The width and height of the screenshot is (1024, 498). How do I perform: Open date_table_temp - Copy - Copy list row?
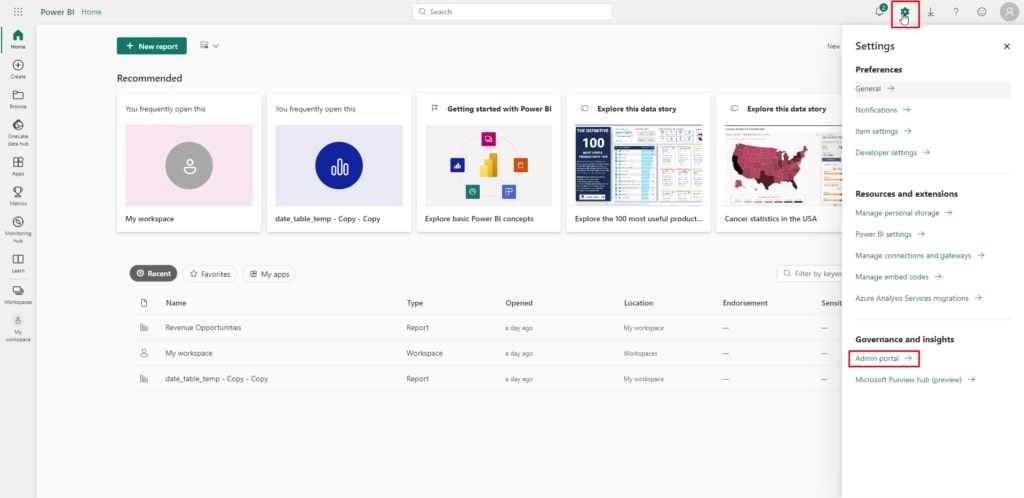pyautogui.click(x=217, y=379)
